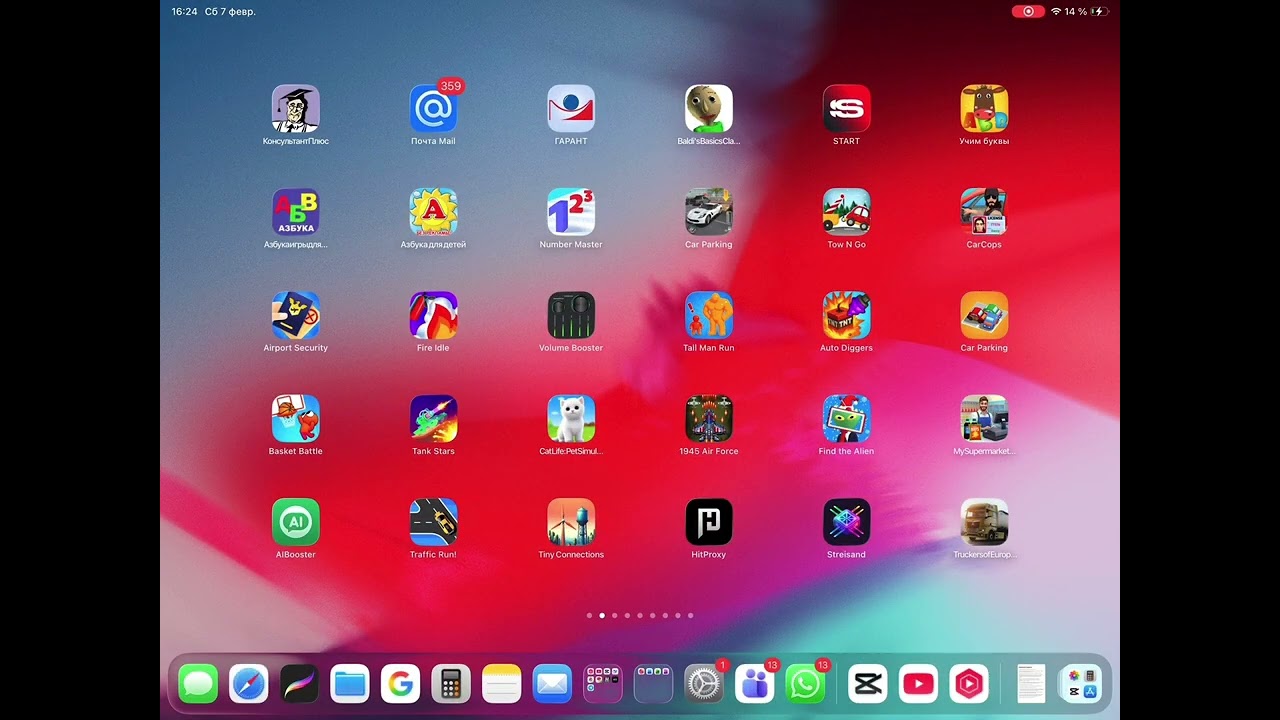
Task: Open the Fire Idle game
Action: (x=434, y=315)
